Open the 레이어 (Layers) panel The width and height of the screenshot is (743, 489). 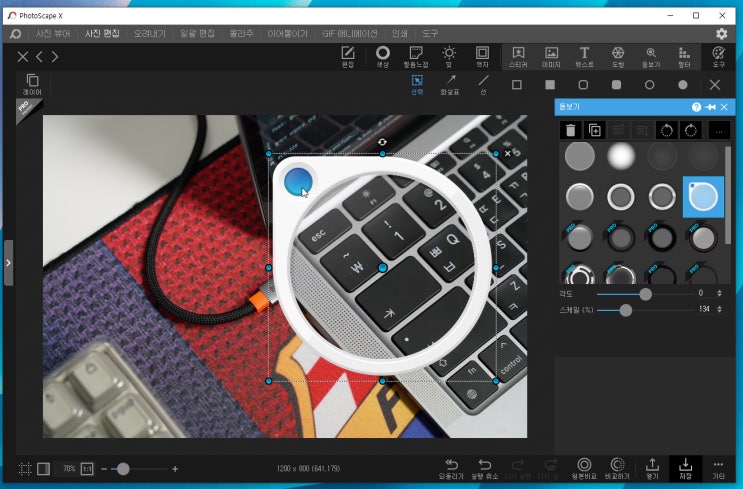(32, 85)
